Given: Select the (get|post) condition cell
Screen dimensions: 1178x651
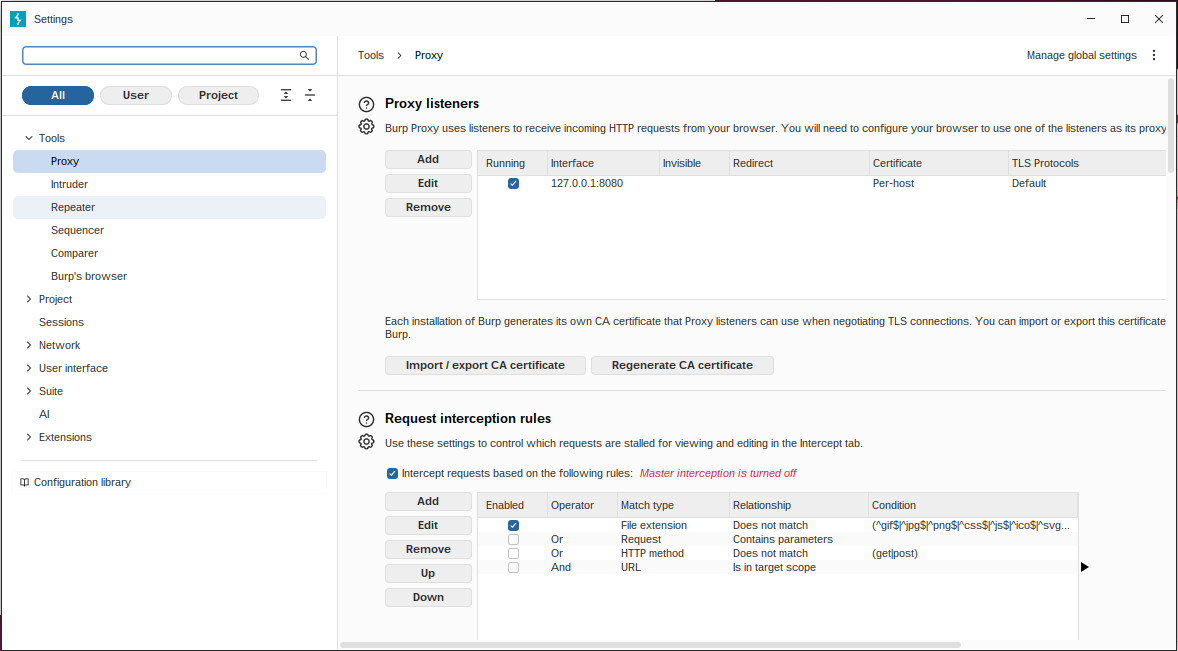Looking at the screenshot, I should pos(973,553).
